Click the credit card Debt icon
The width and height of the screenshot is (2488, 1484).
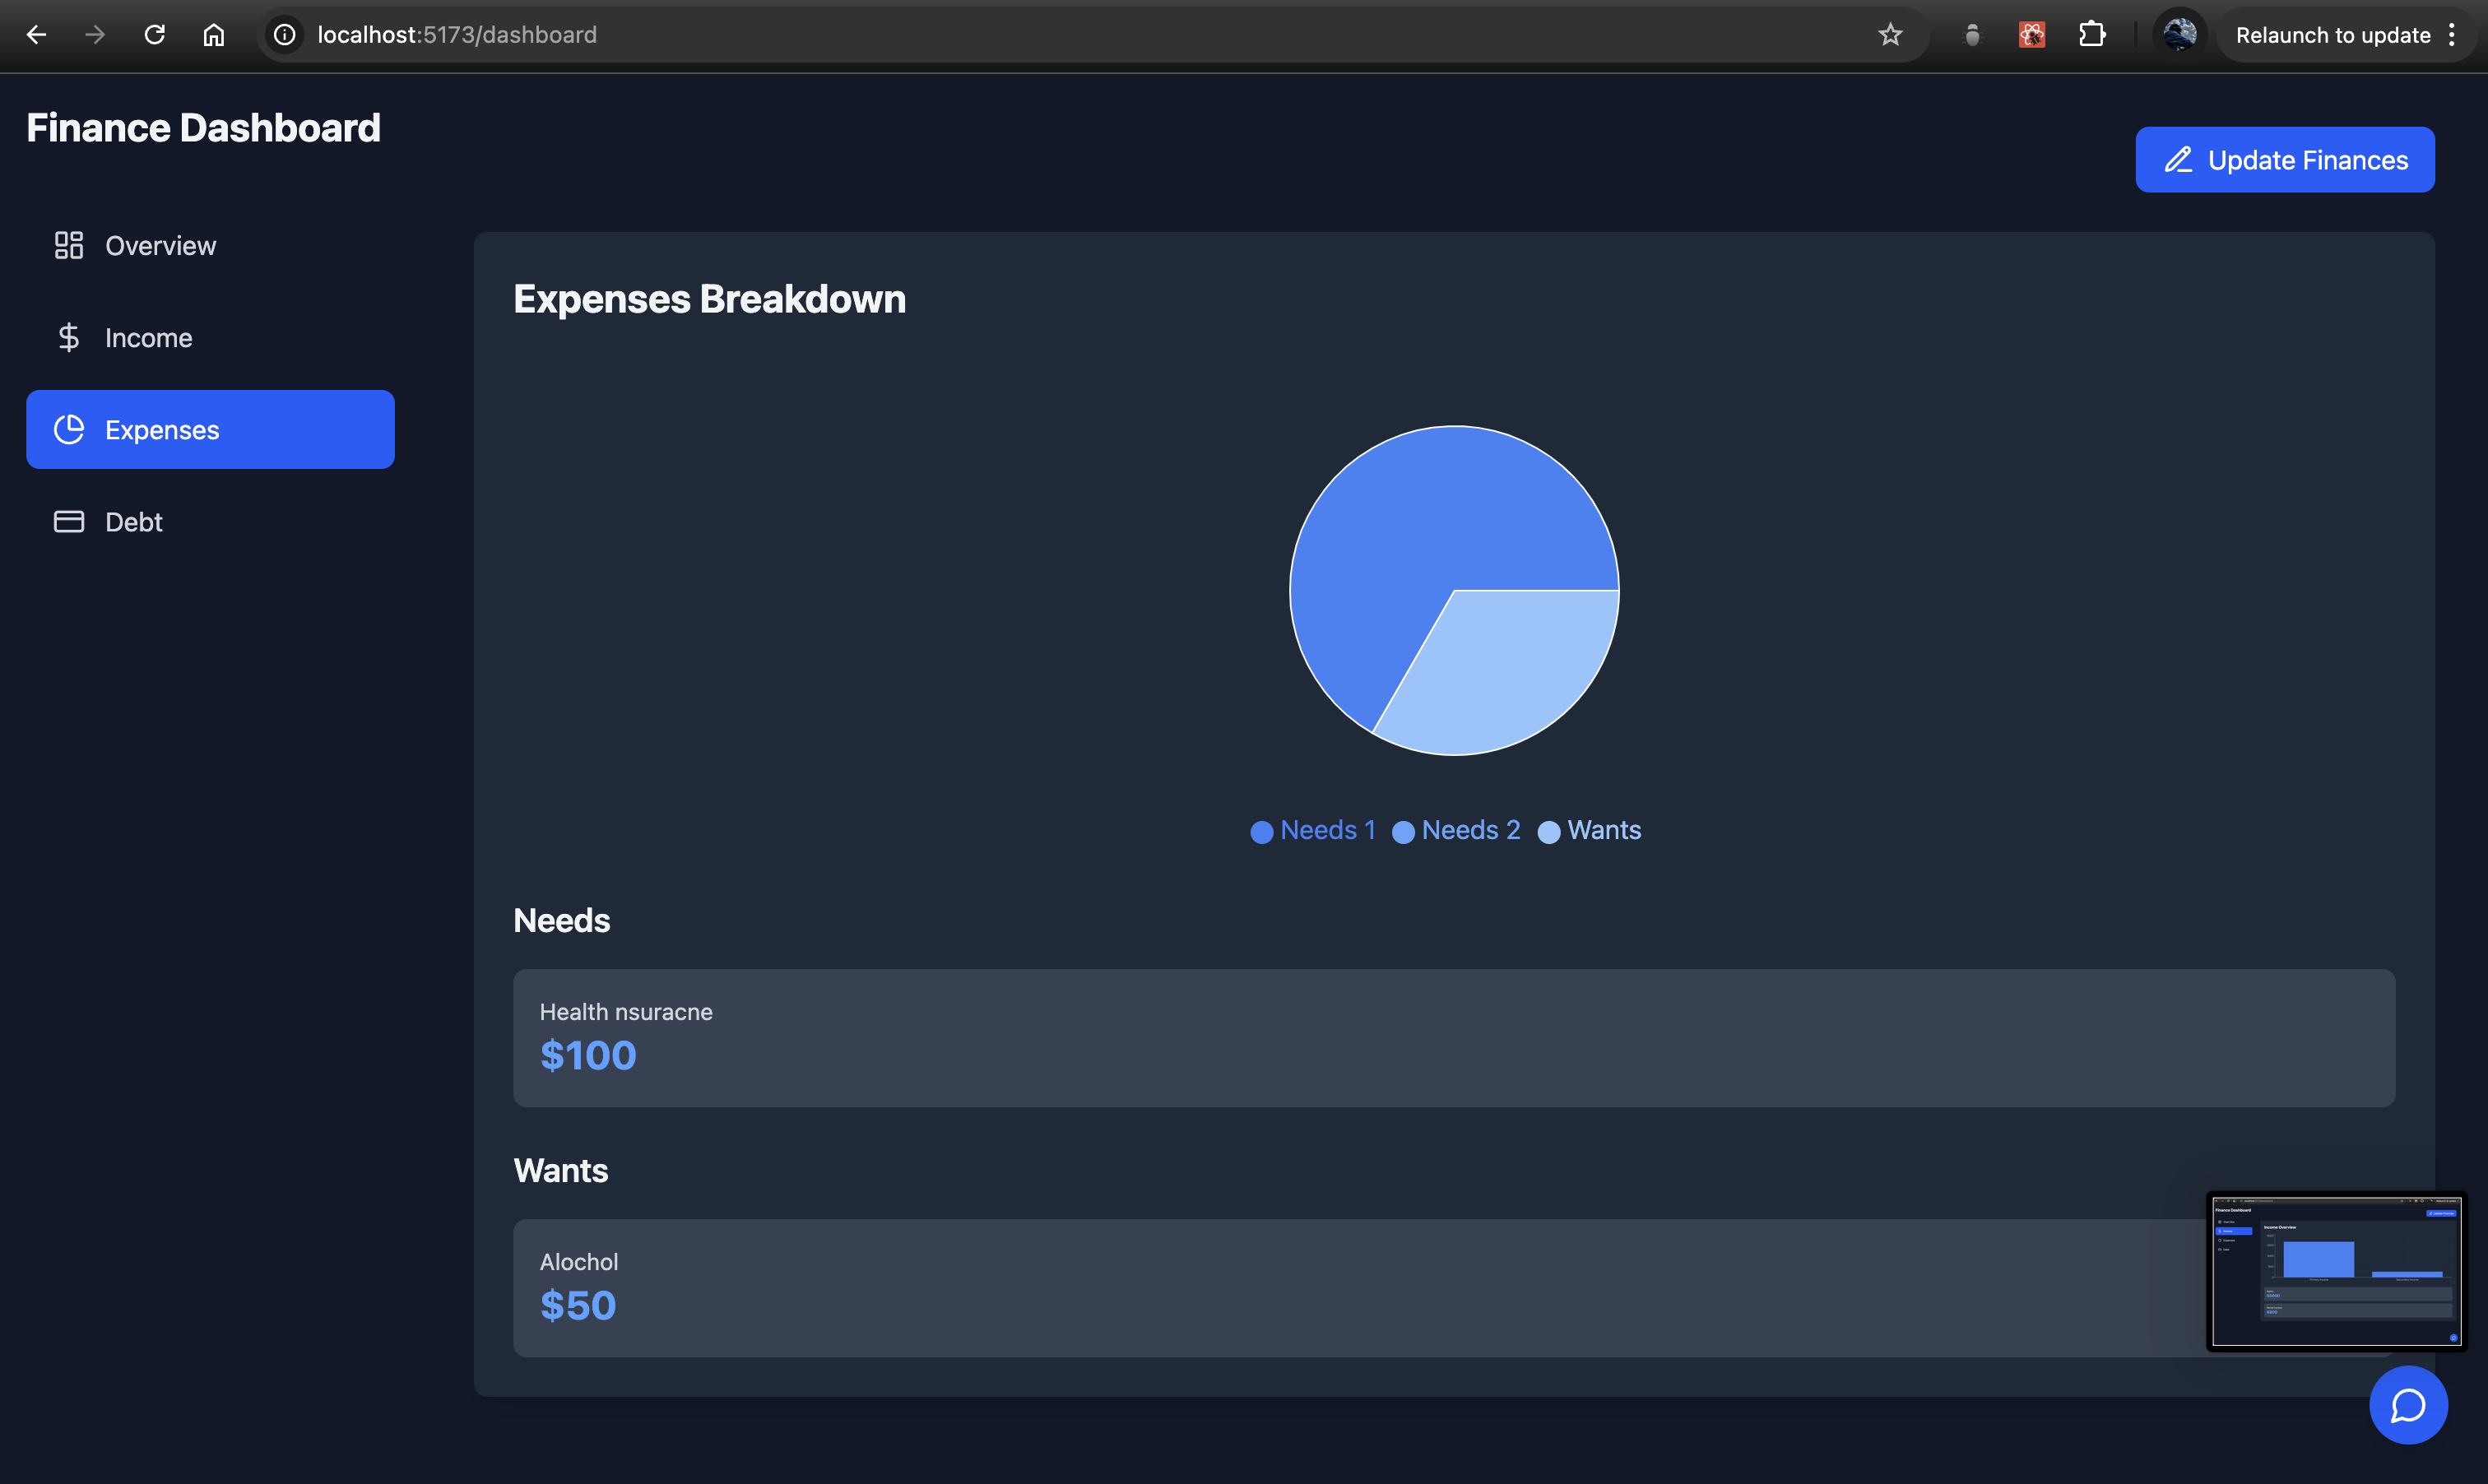pyautogui.click(x=68, y=522)
